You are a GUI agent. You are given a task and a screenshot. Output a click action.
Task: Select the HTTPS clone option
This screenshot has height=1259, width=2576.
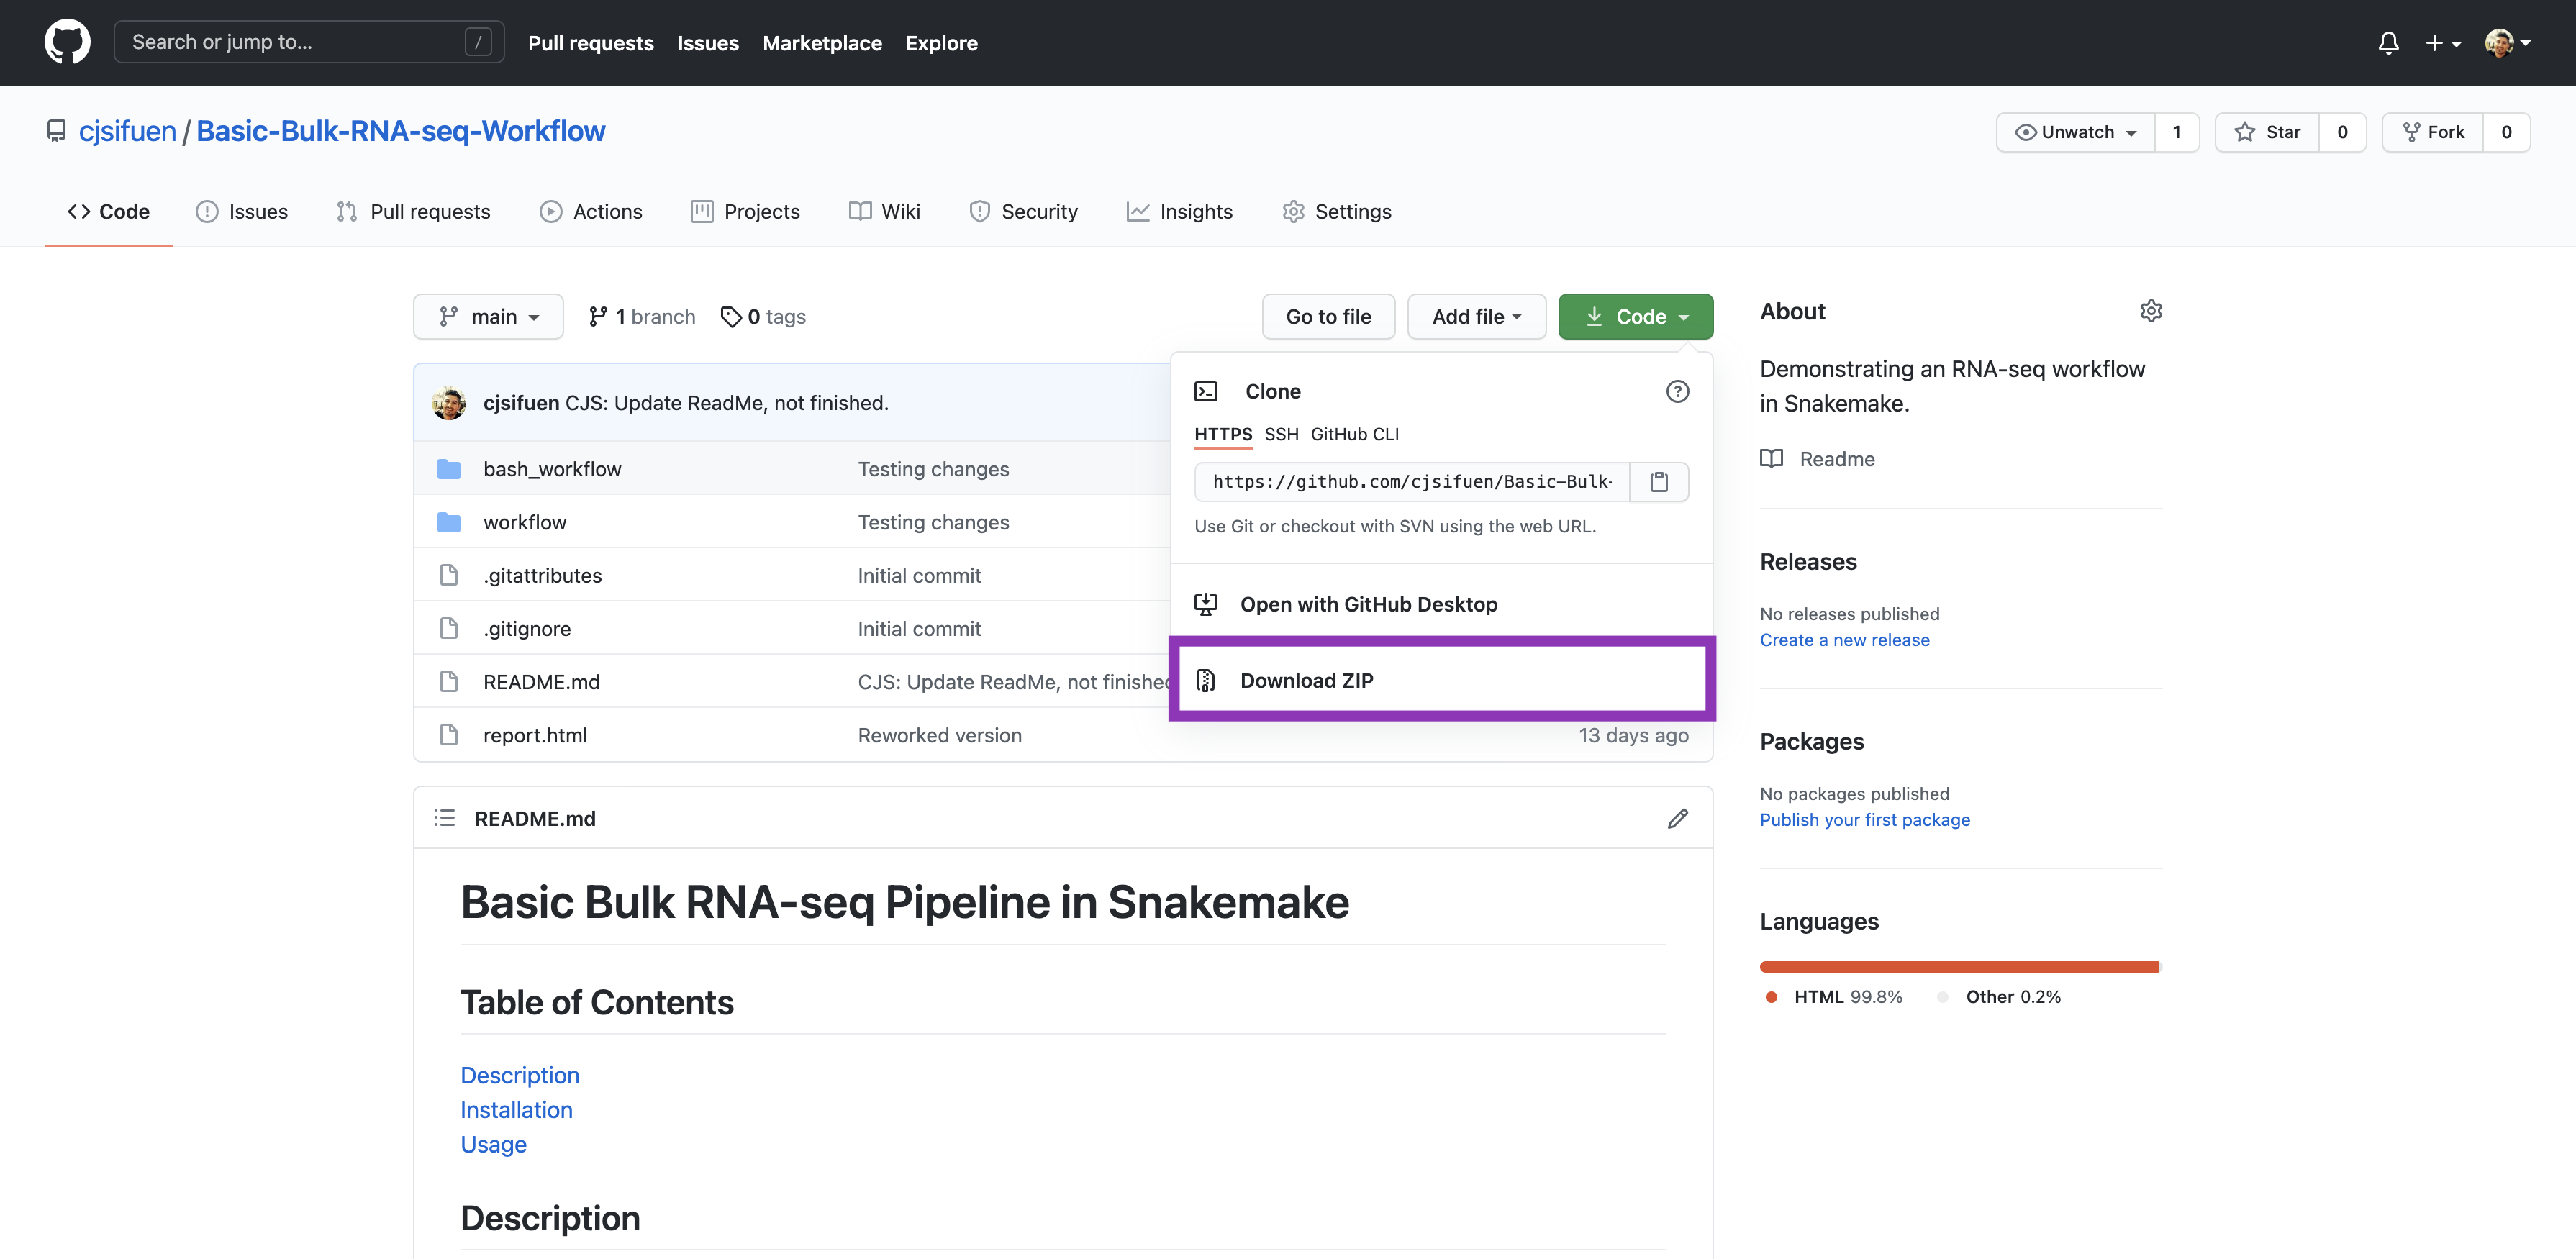1223,434
